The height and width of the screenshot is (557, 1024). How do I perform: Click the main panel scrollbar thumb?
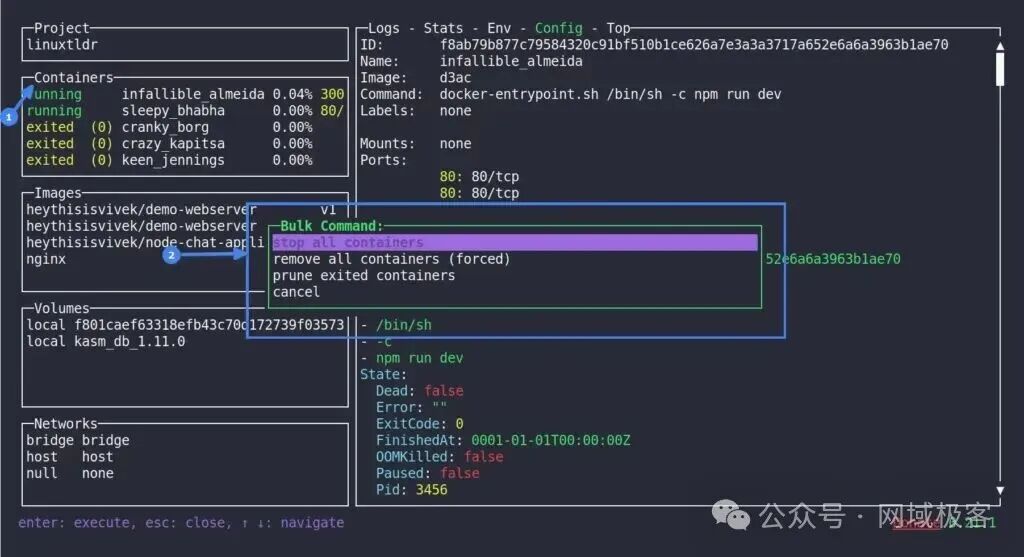click(1000, 69)
